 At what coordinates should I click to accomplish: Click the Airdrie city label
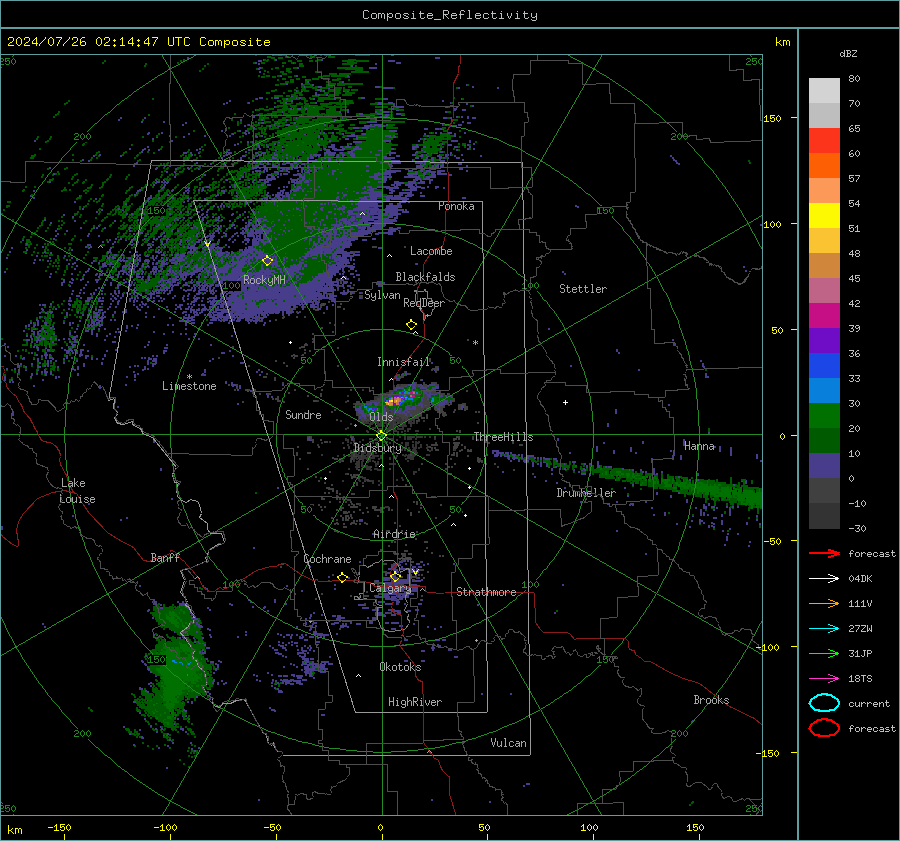(394, 534)
